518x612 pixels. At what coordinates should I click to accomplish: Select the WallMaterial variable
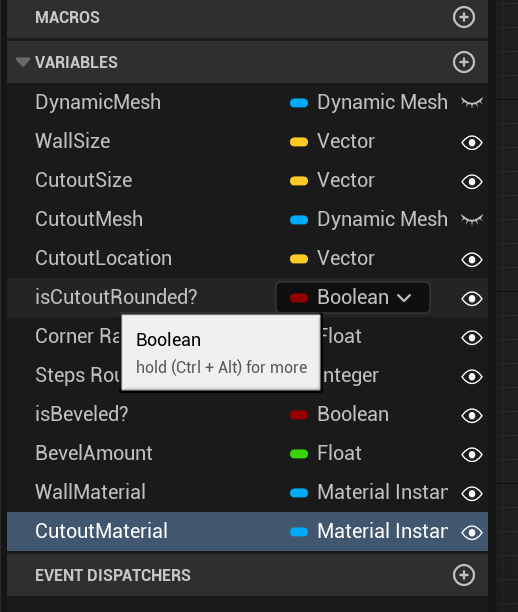[247, 492]
